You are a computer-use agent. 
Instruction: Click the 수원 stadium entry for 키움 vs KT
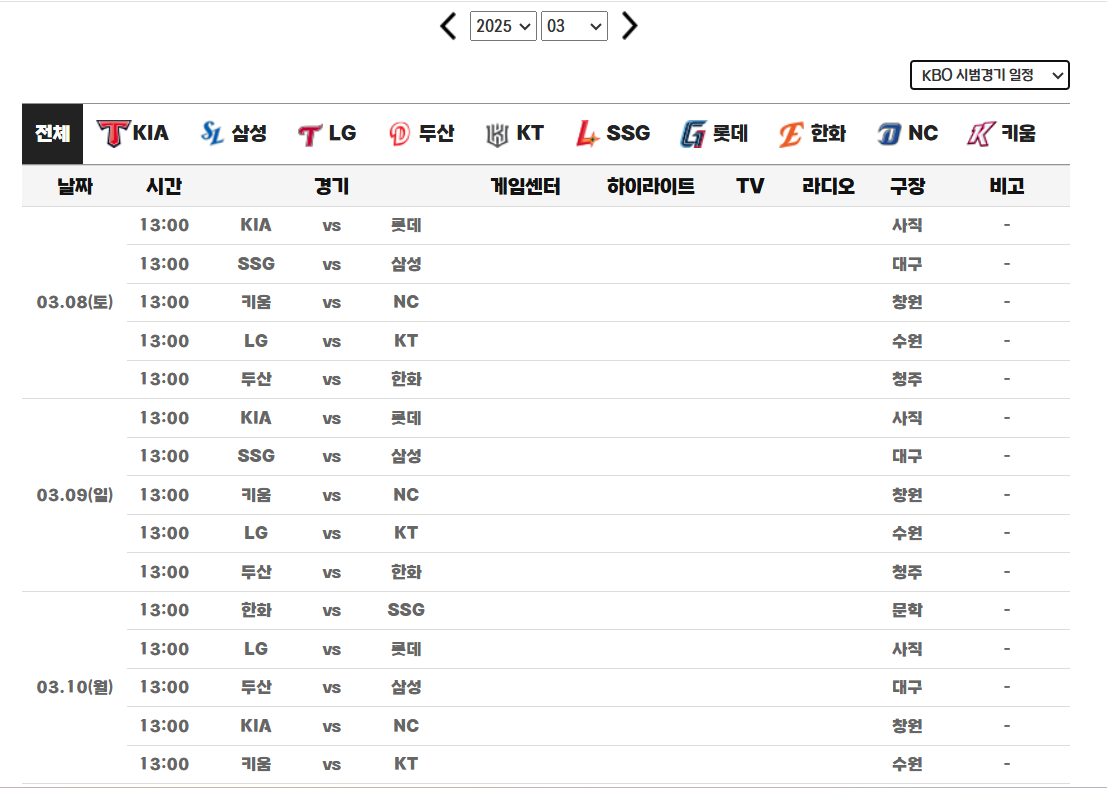coord(908,764)
